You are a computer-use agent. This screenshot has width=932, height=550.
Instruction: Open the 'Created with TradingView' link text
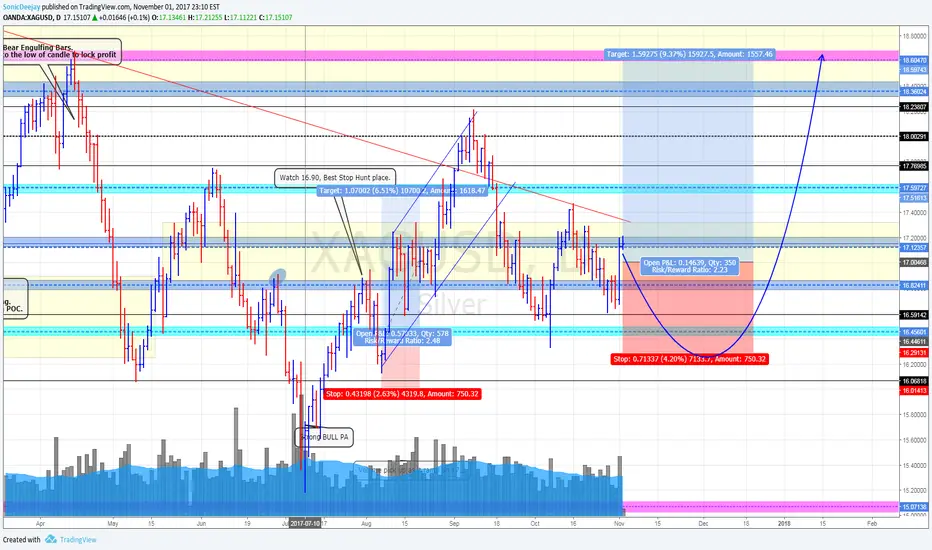click(49, 539)
